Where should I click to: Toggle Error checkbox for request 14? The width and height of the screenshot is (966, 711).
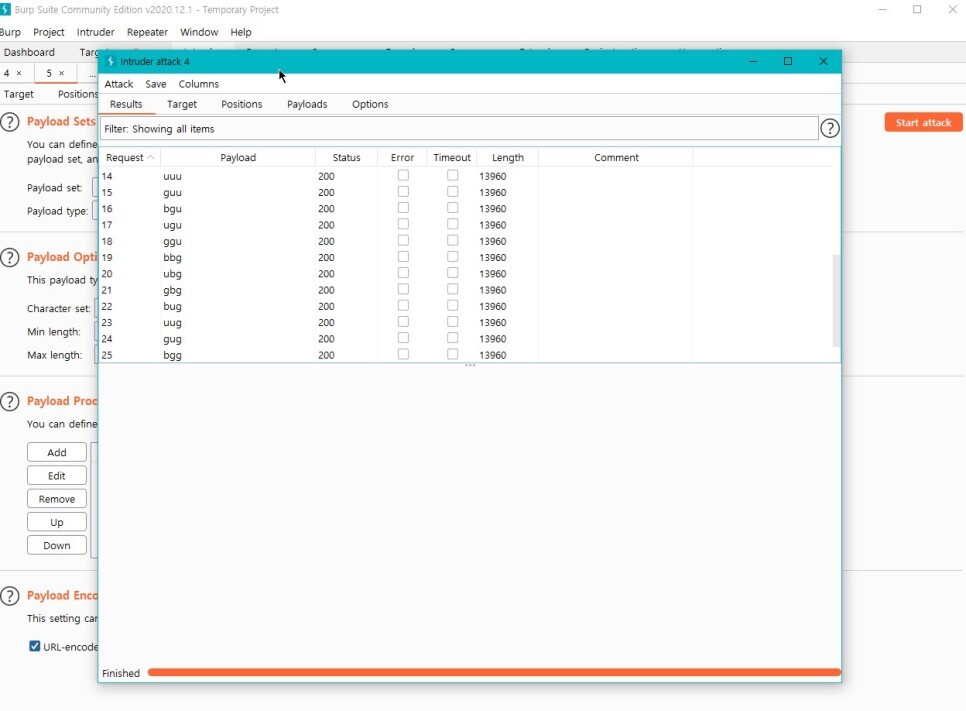click(403, 176)
